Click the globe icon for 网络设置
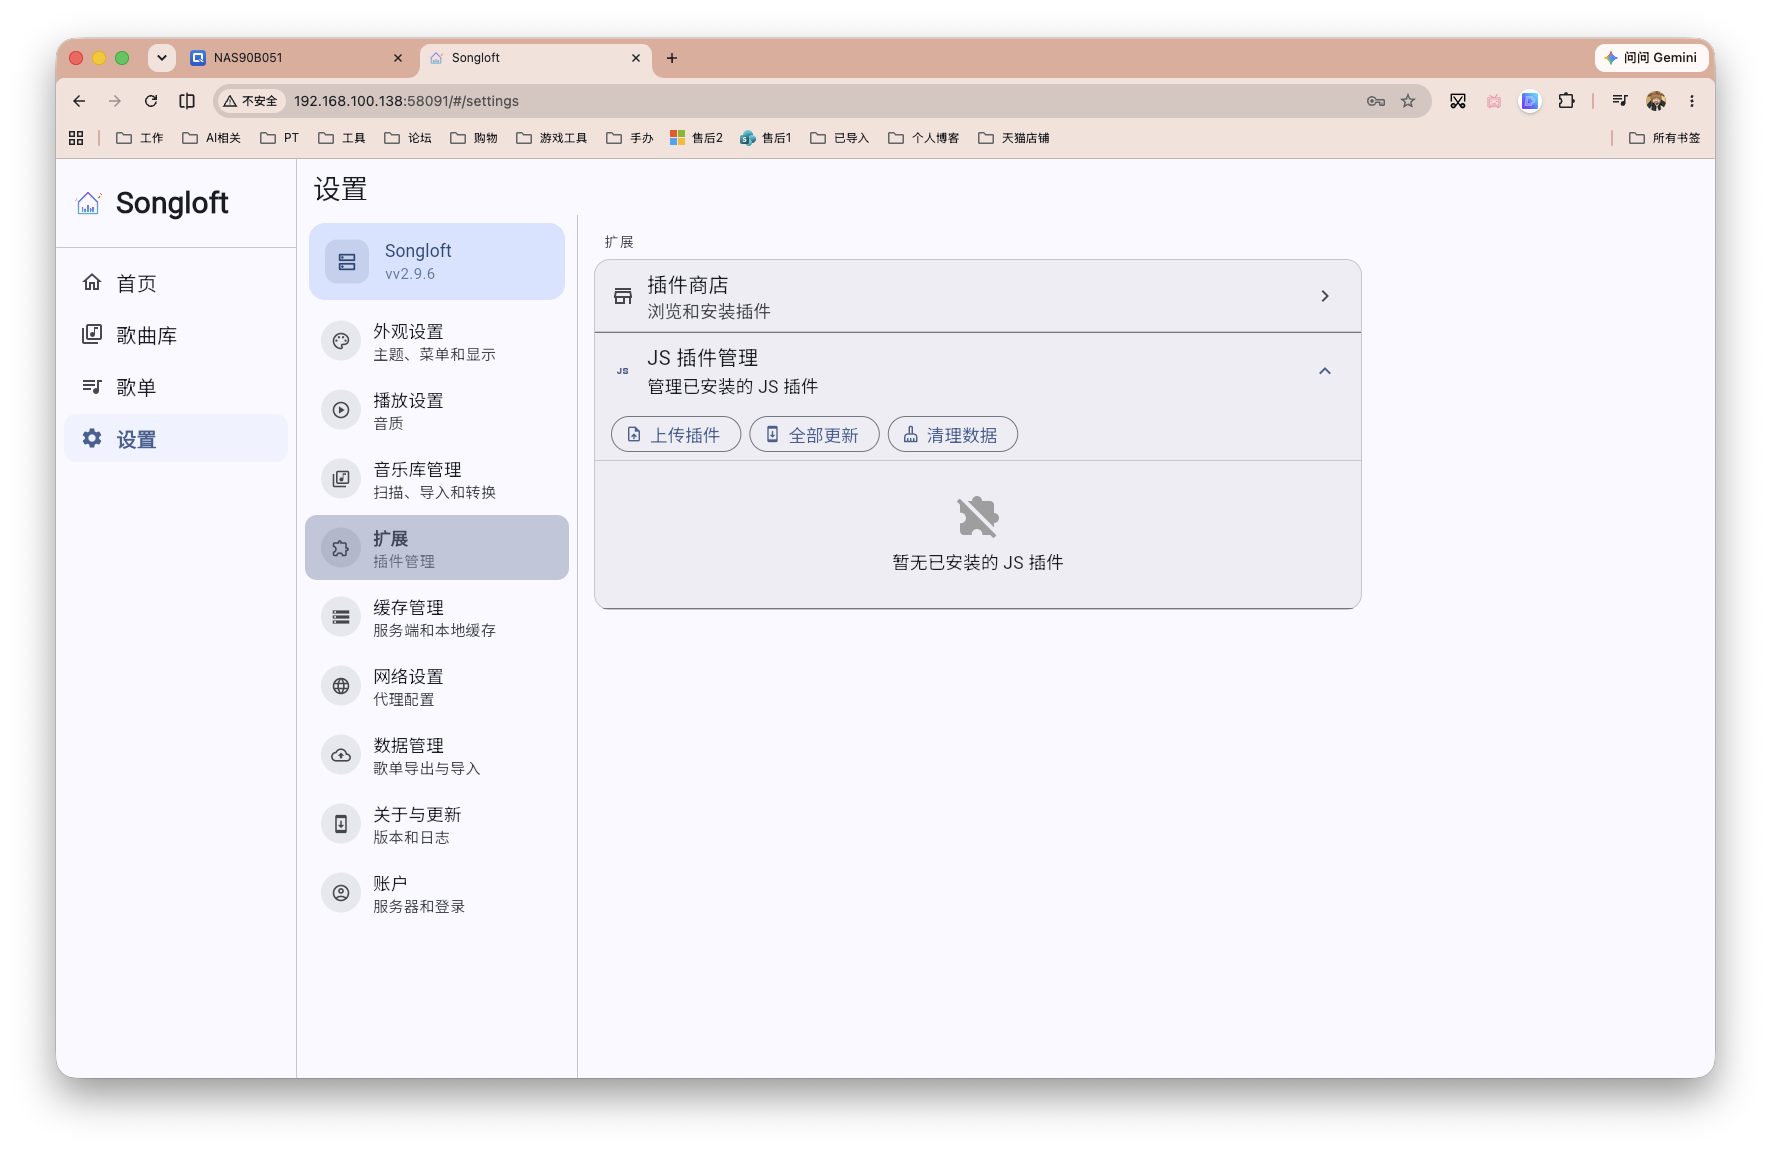 [x=341, y=686]
